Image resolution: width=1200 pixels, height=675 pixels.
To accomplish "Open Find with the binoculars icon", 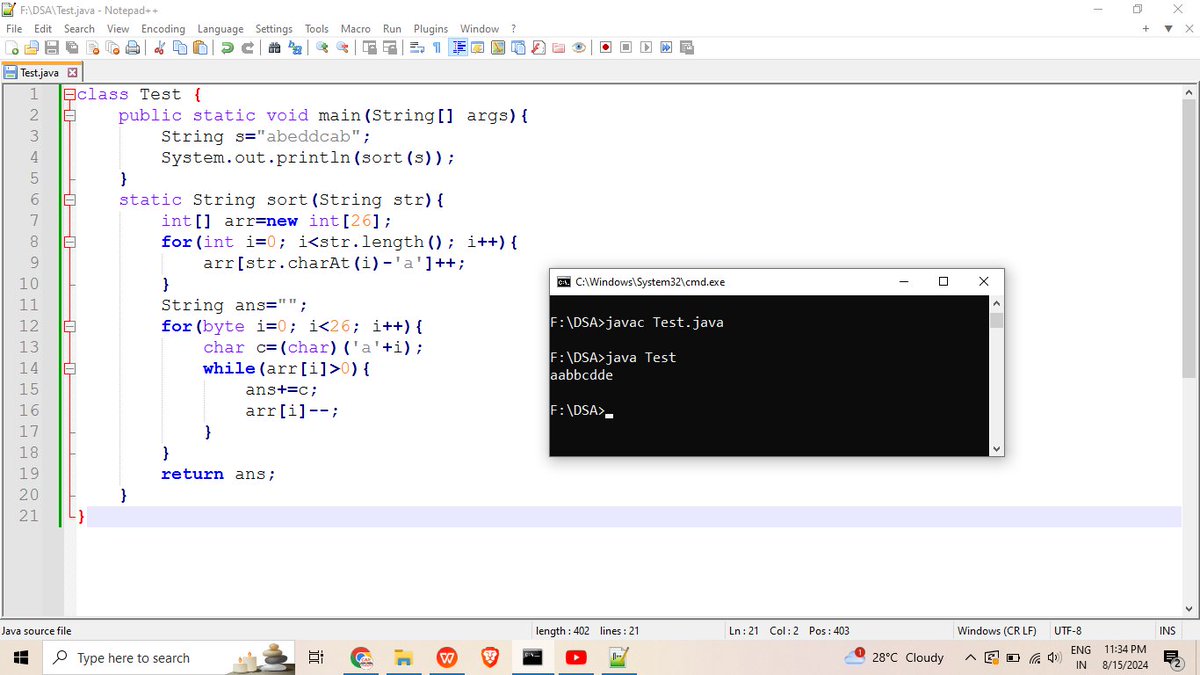I will (274, 48).
